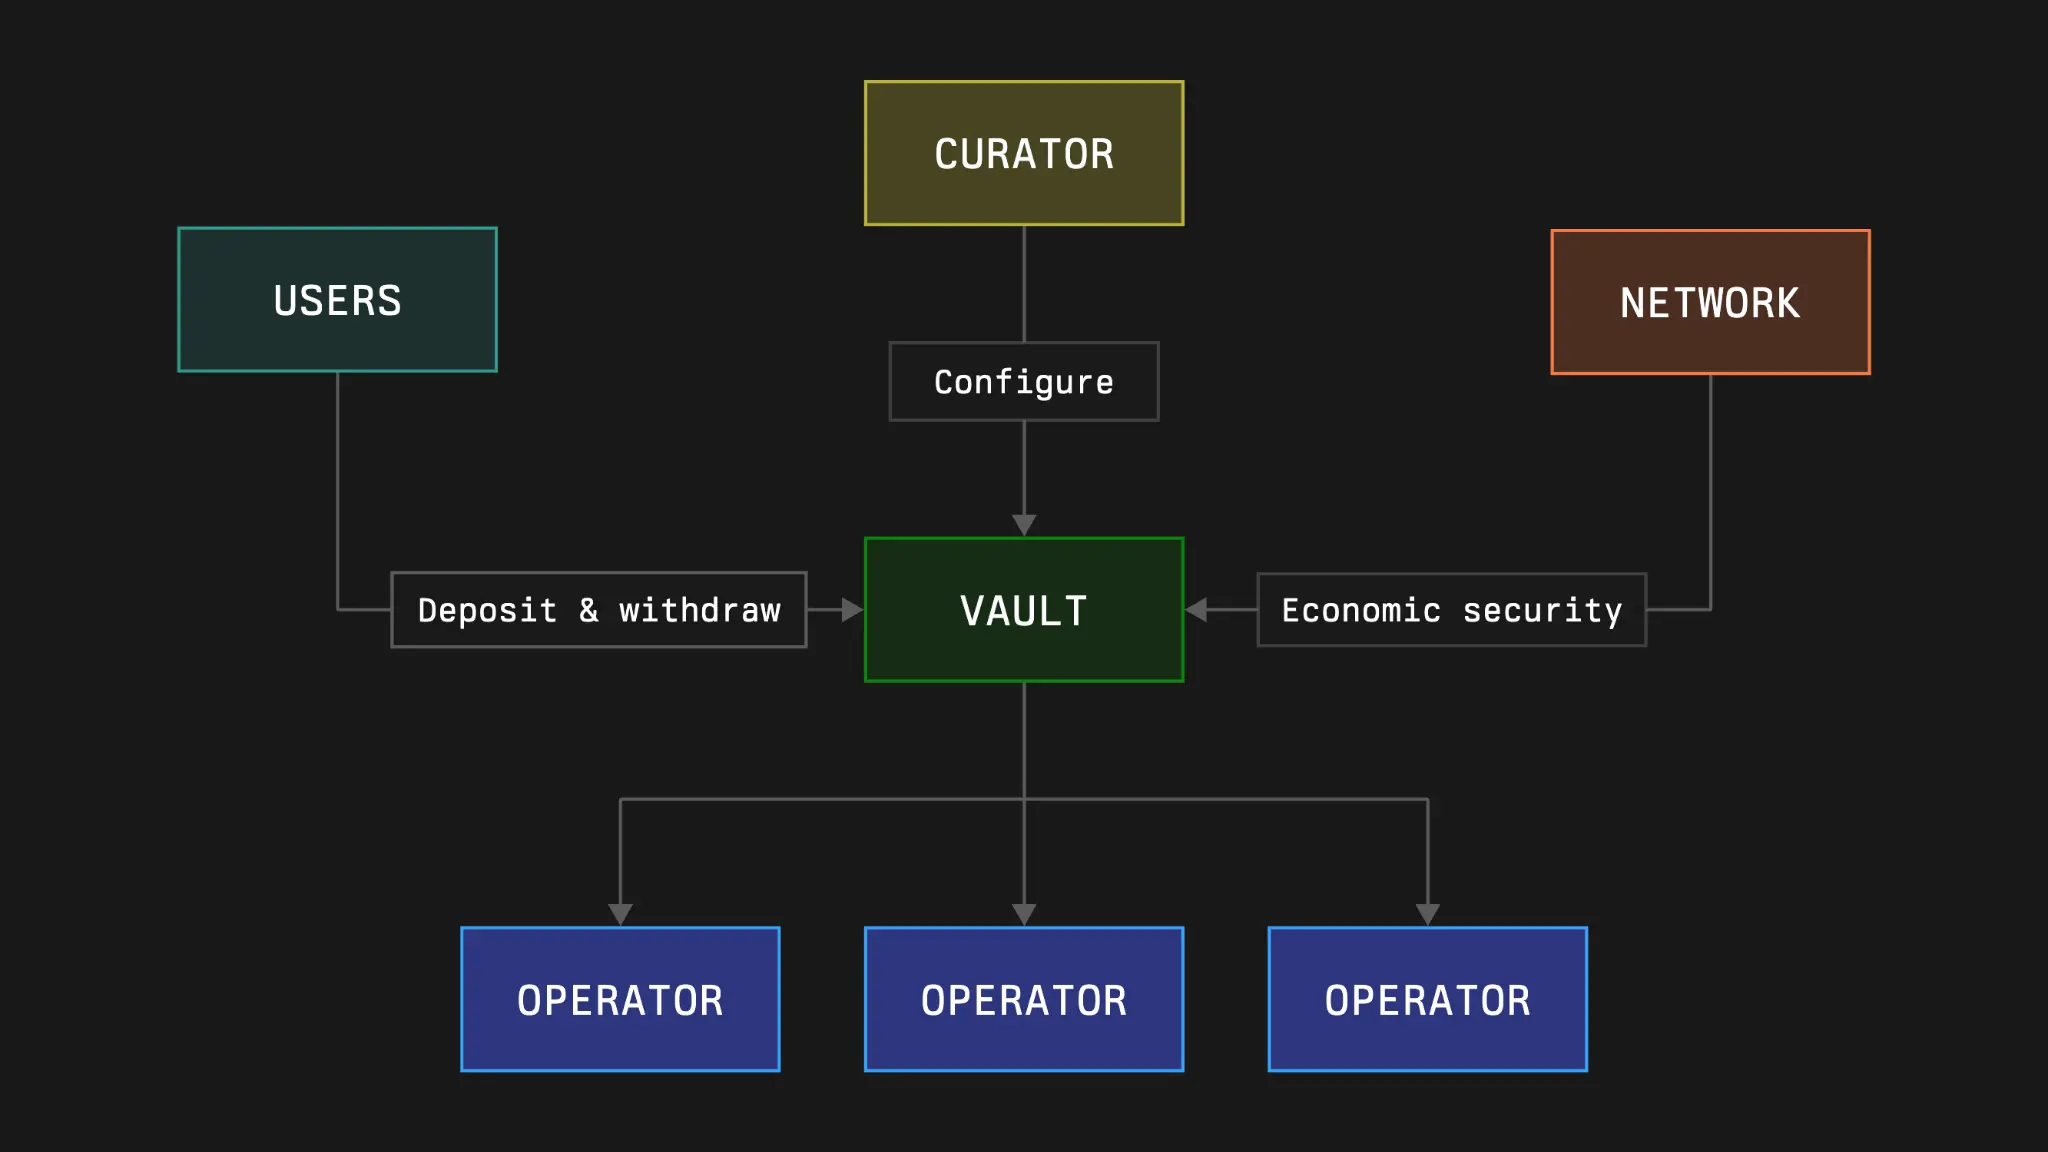This screenshot has height=1152, width=2048.
Task: Select the right blue OPERATOR box
Action: tap(1428, 999)
